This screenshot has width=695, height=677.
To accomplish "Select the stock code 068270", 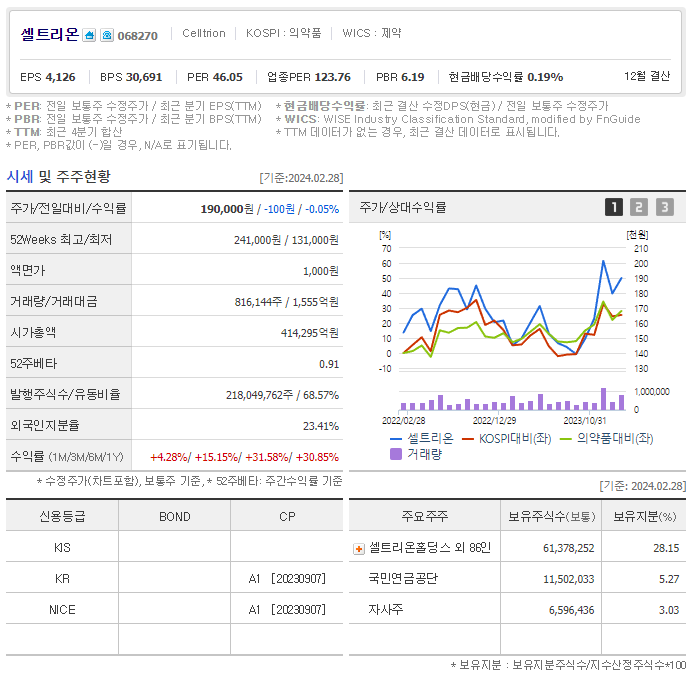I will (137, 36).
